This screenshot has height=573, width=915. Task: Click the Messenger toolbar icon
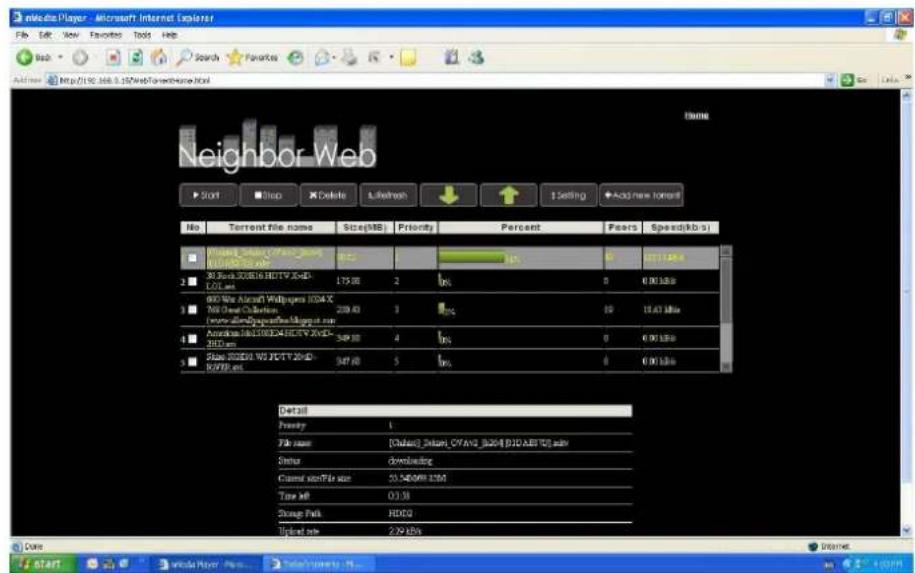[x=476, y=57]
